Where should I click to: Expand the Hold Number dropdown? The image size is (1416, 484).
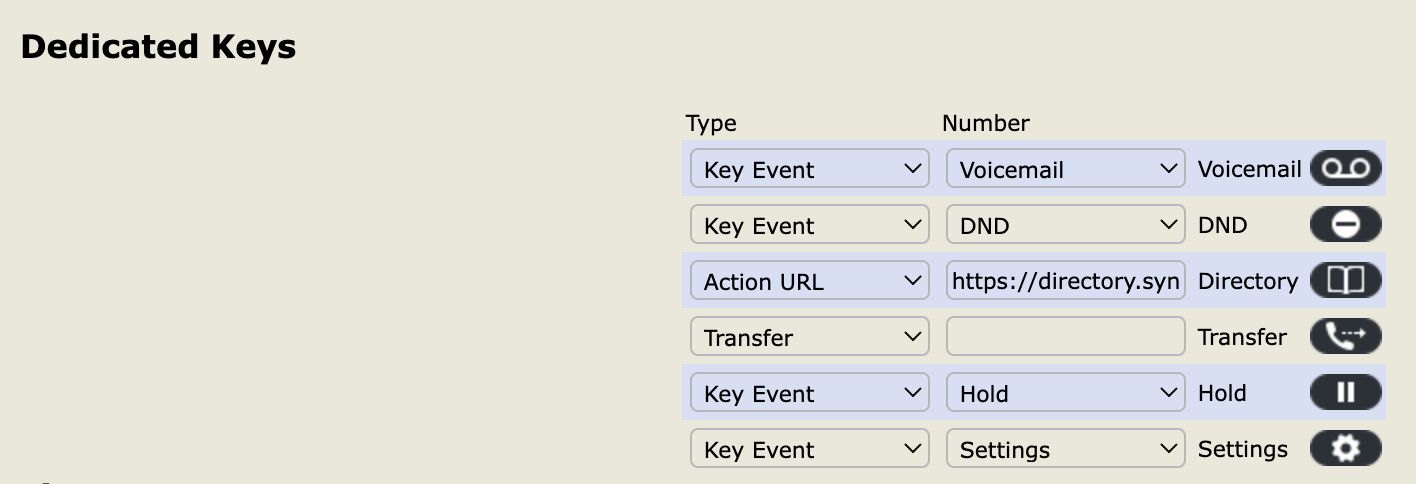pyautogui.click(x=1065, y=394)
